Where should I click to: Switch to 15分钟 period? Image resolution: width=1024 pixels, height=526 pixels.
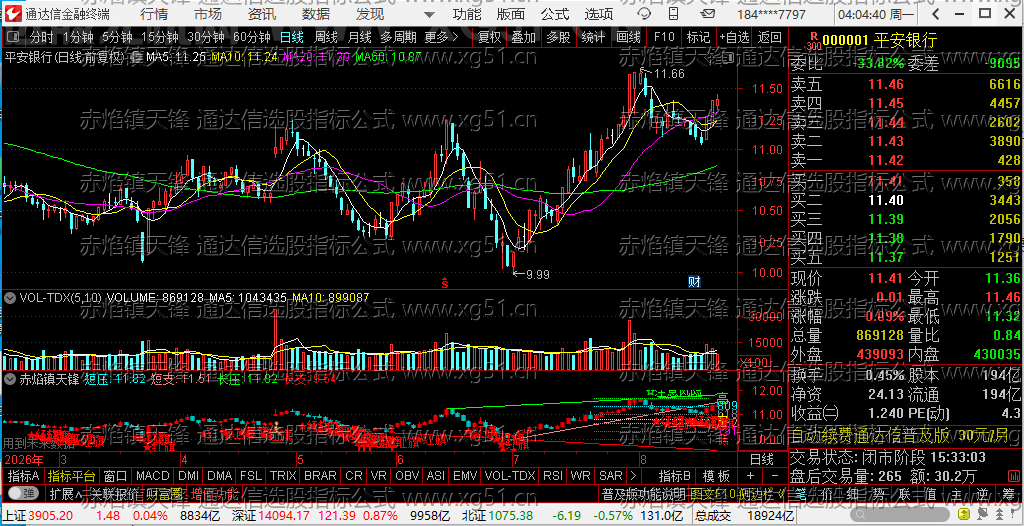[x=159, y=38]
